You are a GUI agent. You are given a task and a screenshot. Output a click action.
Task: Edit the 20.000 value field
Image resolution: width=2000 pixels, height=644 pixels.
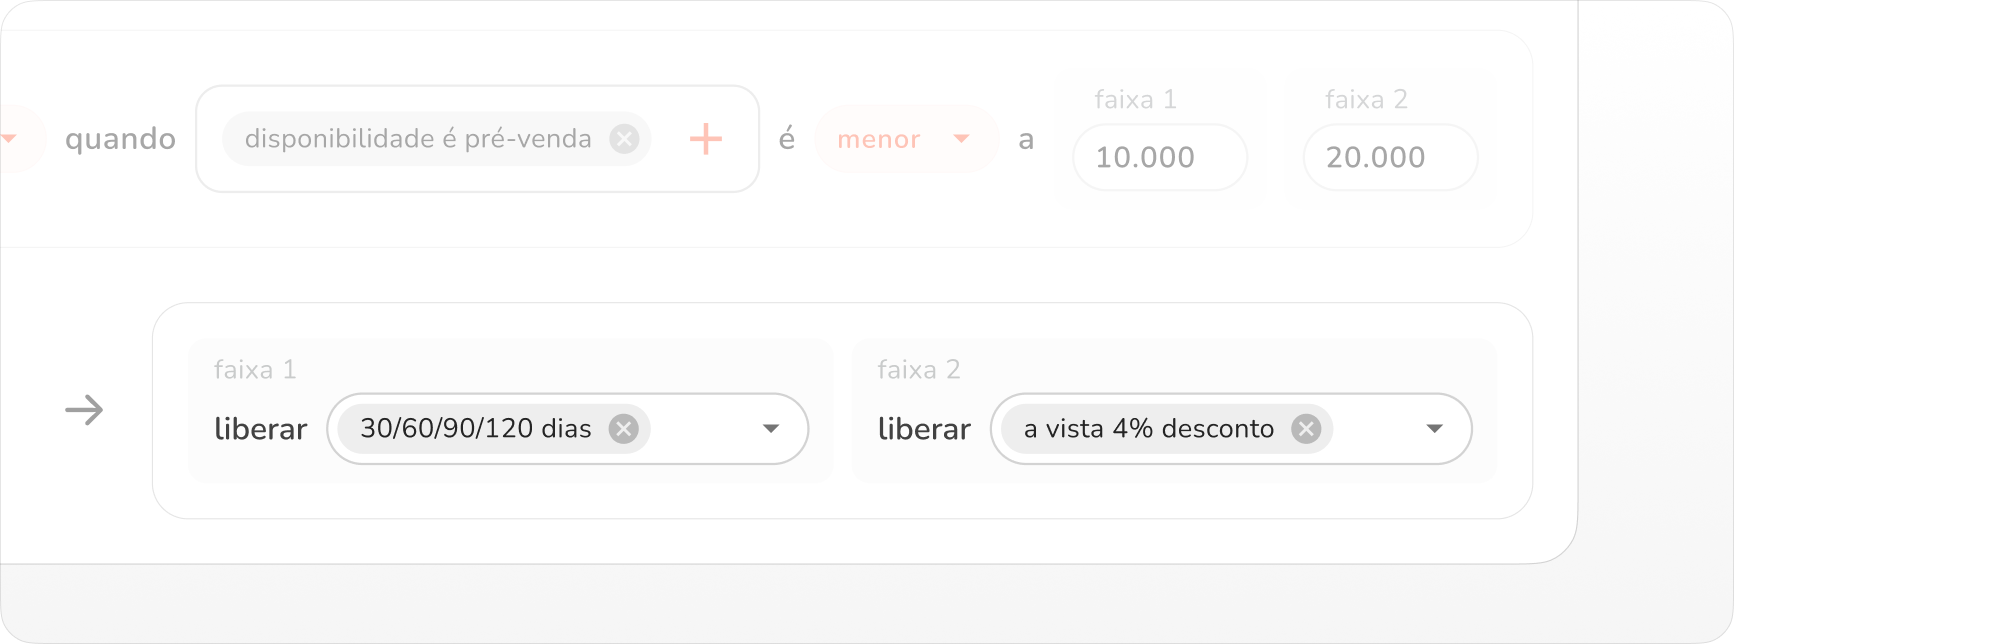coord(1389,157)
